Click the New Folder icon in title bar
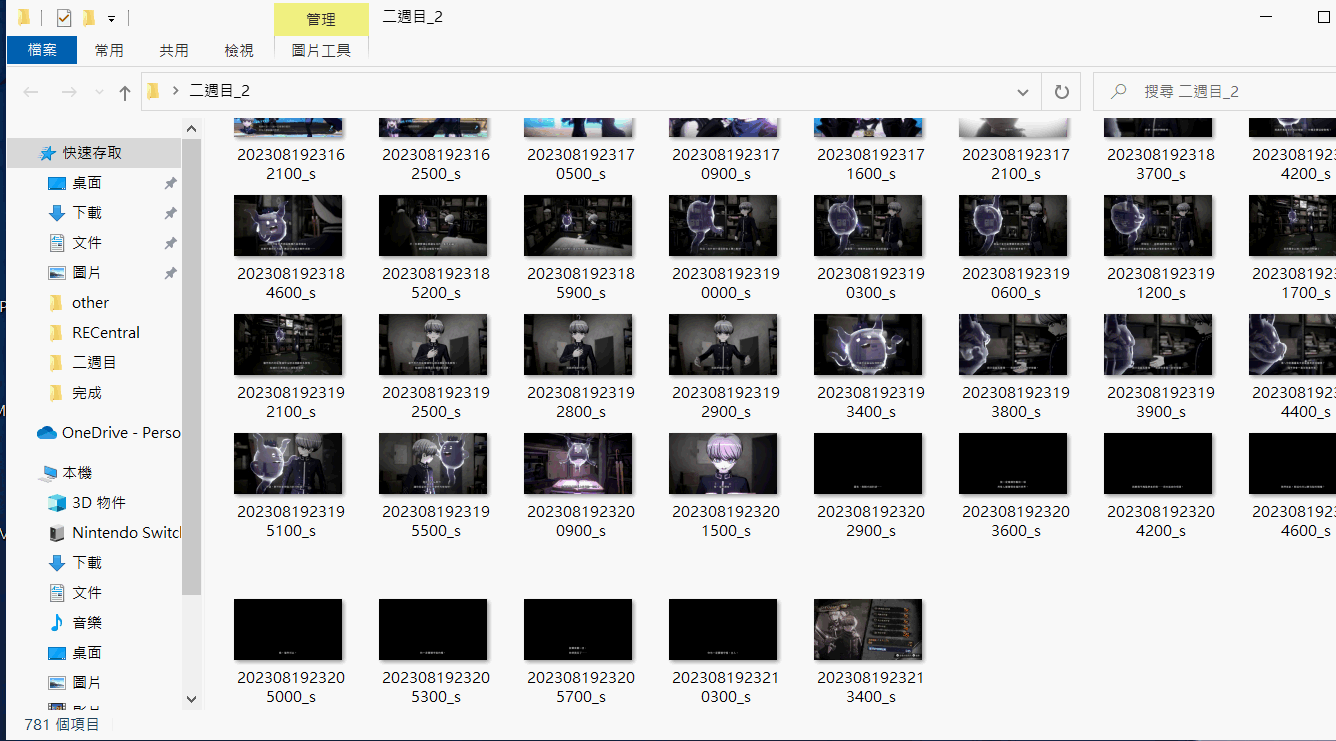Image resolution: width=1336 pixels, height=741 pixels. click(89, 17)
